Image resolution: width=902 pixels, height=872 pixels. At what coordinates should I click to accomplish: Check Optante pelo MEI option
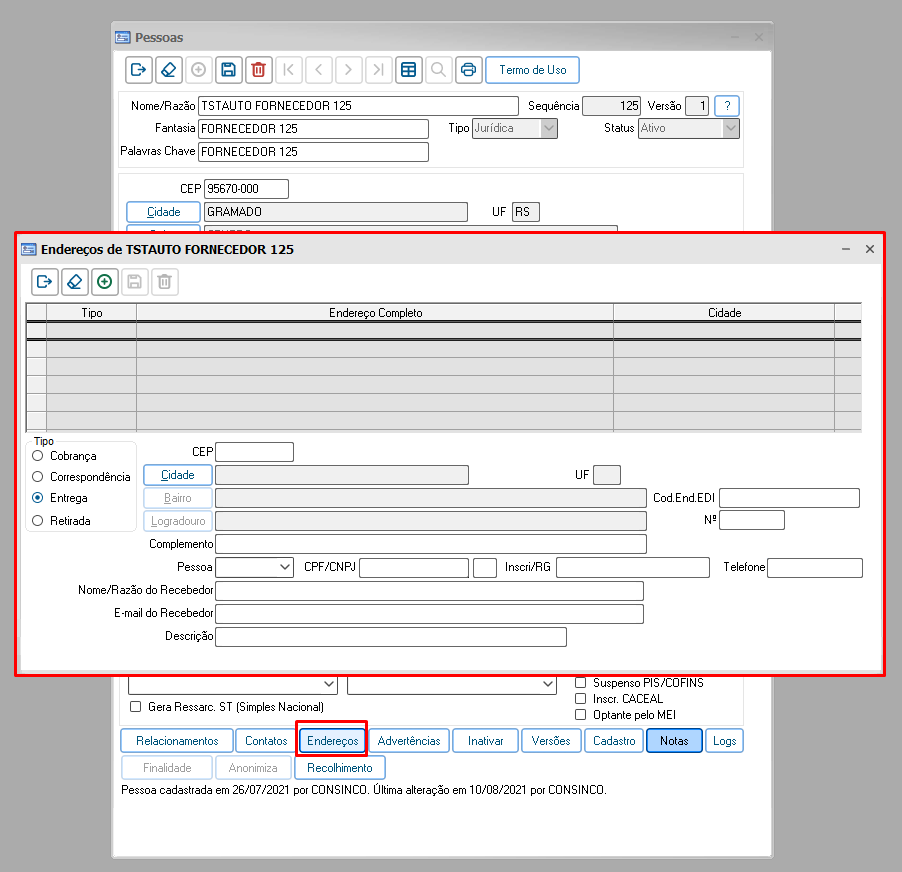coord(581,715)
